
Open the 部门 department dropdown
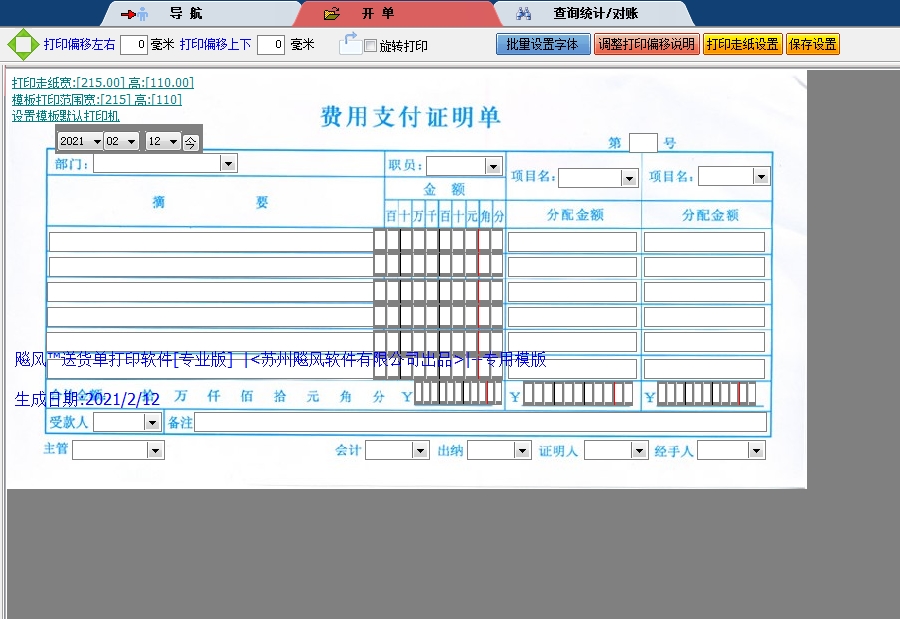coord(227,163)
